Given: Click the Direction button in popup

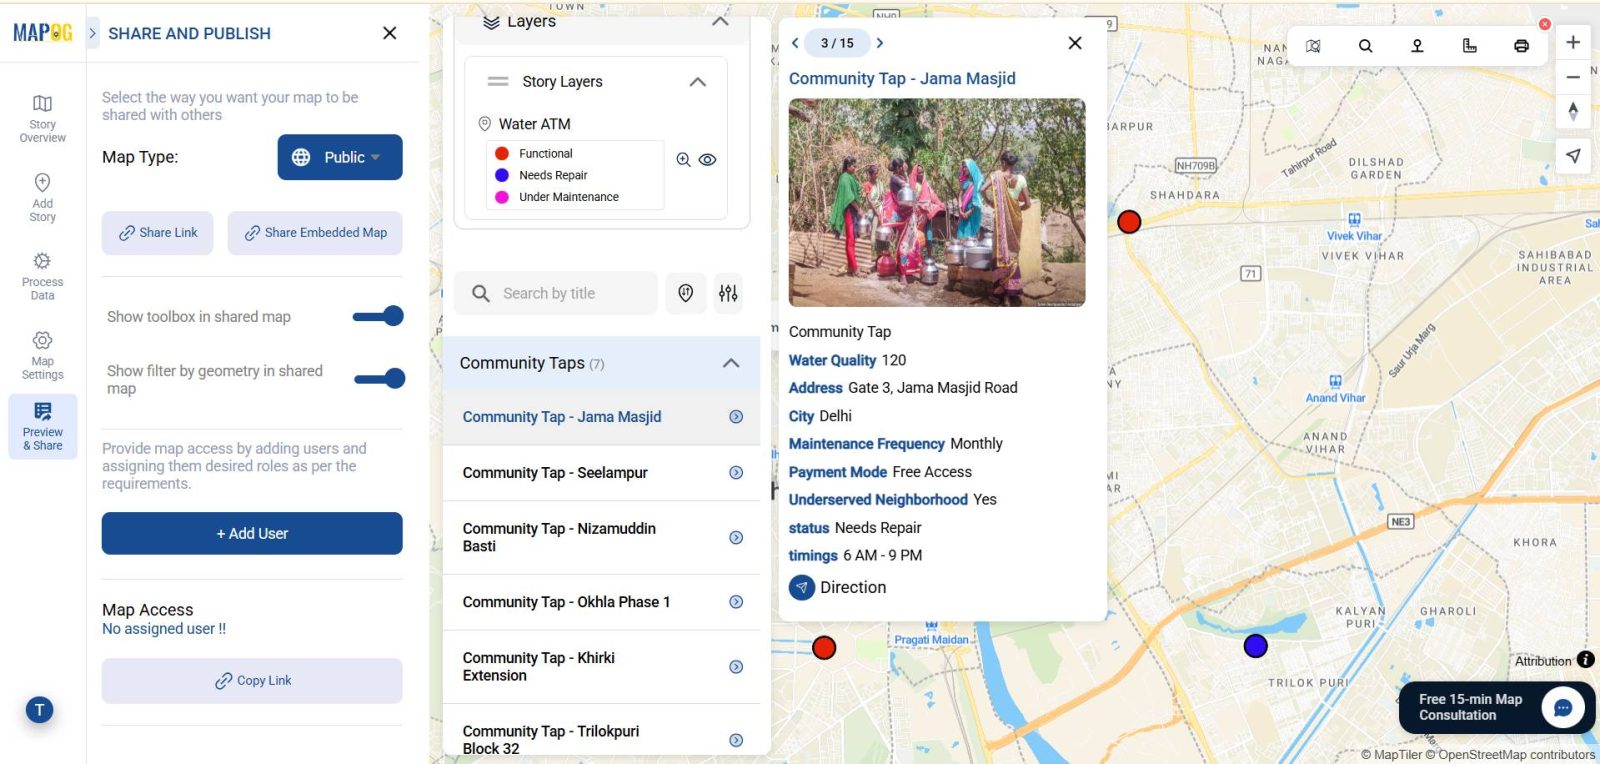Looking at the screenshot, I should tap(838, 588).
